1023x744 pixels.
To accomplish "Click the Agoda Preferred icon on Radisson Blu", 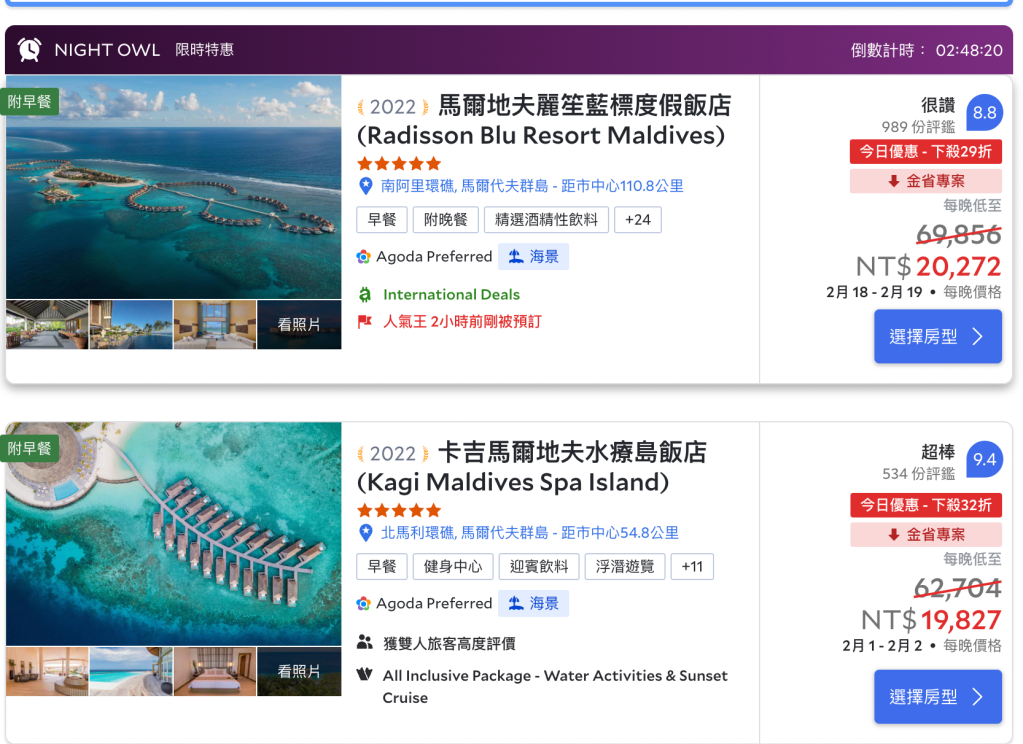I will click(364, 257).
